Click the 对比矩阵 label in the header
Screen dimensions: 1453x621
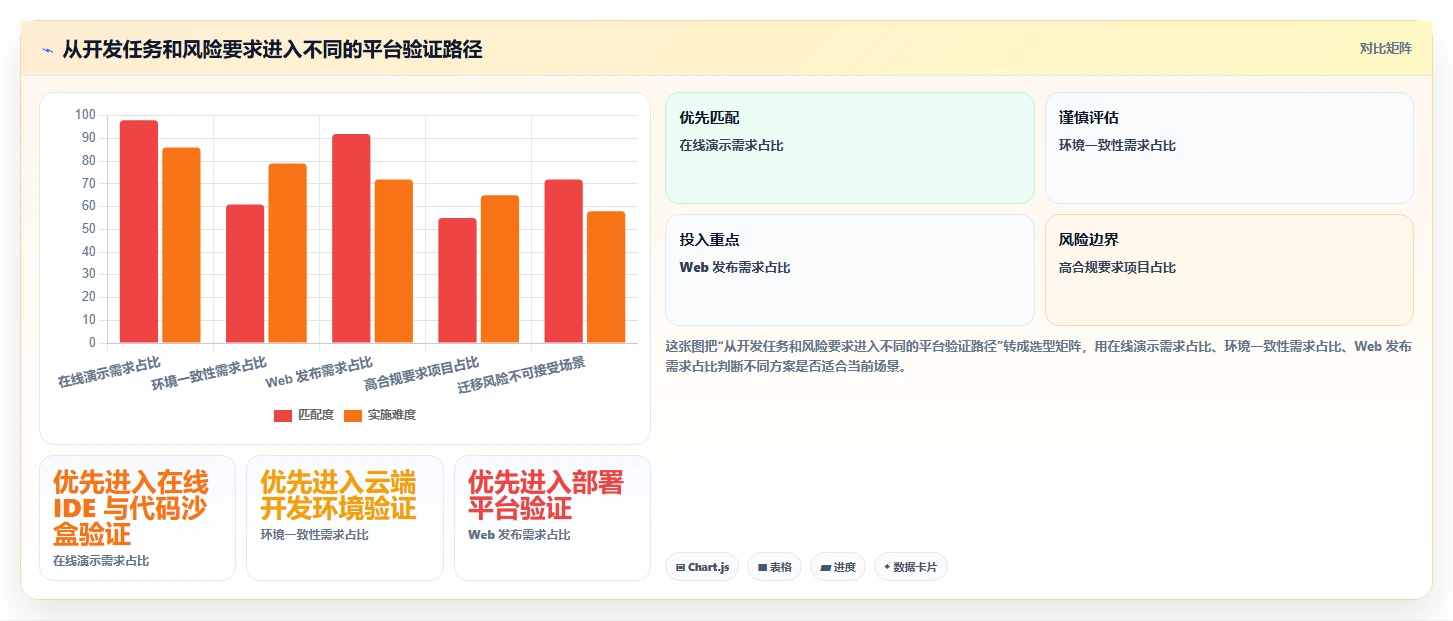[x=1385, y=48]
